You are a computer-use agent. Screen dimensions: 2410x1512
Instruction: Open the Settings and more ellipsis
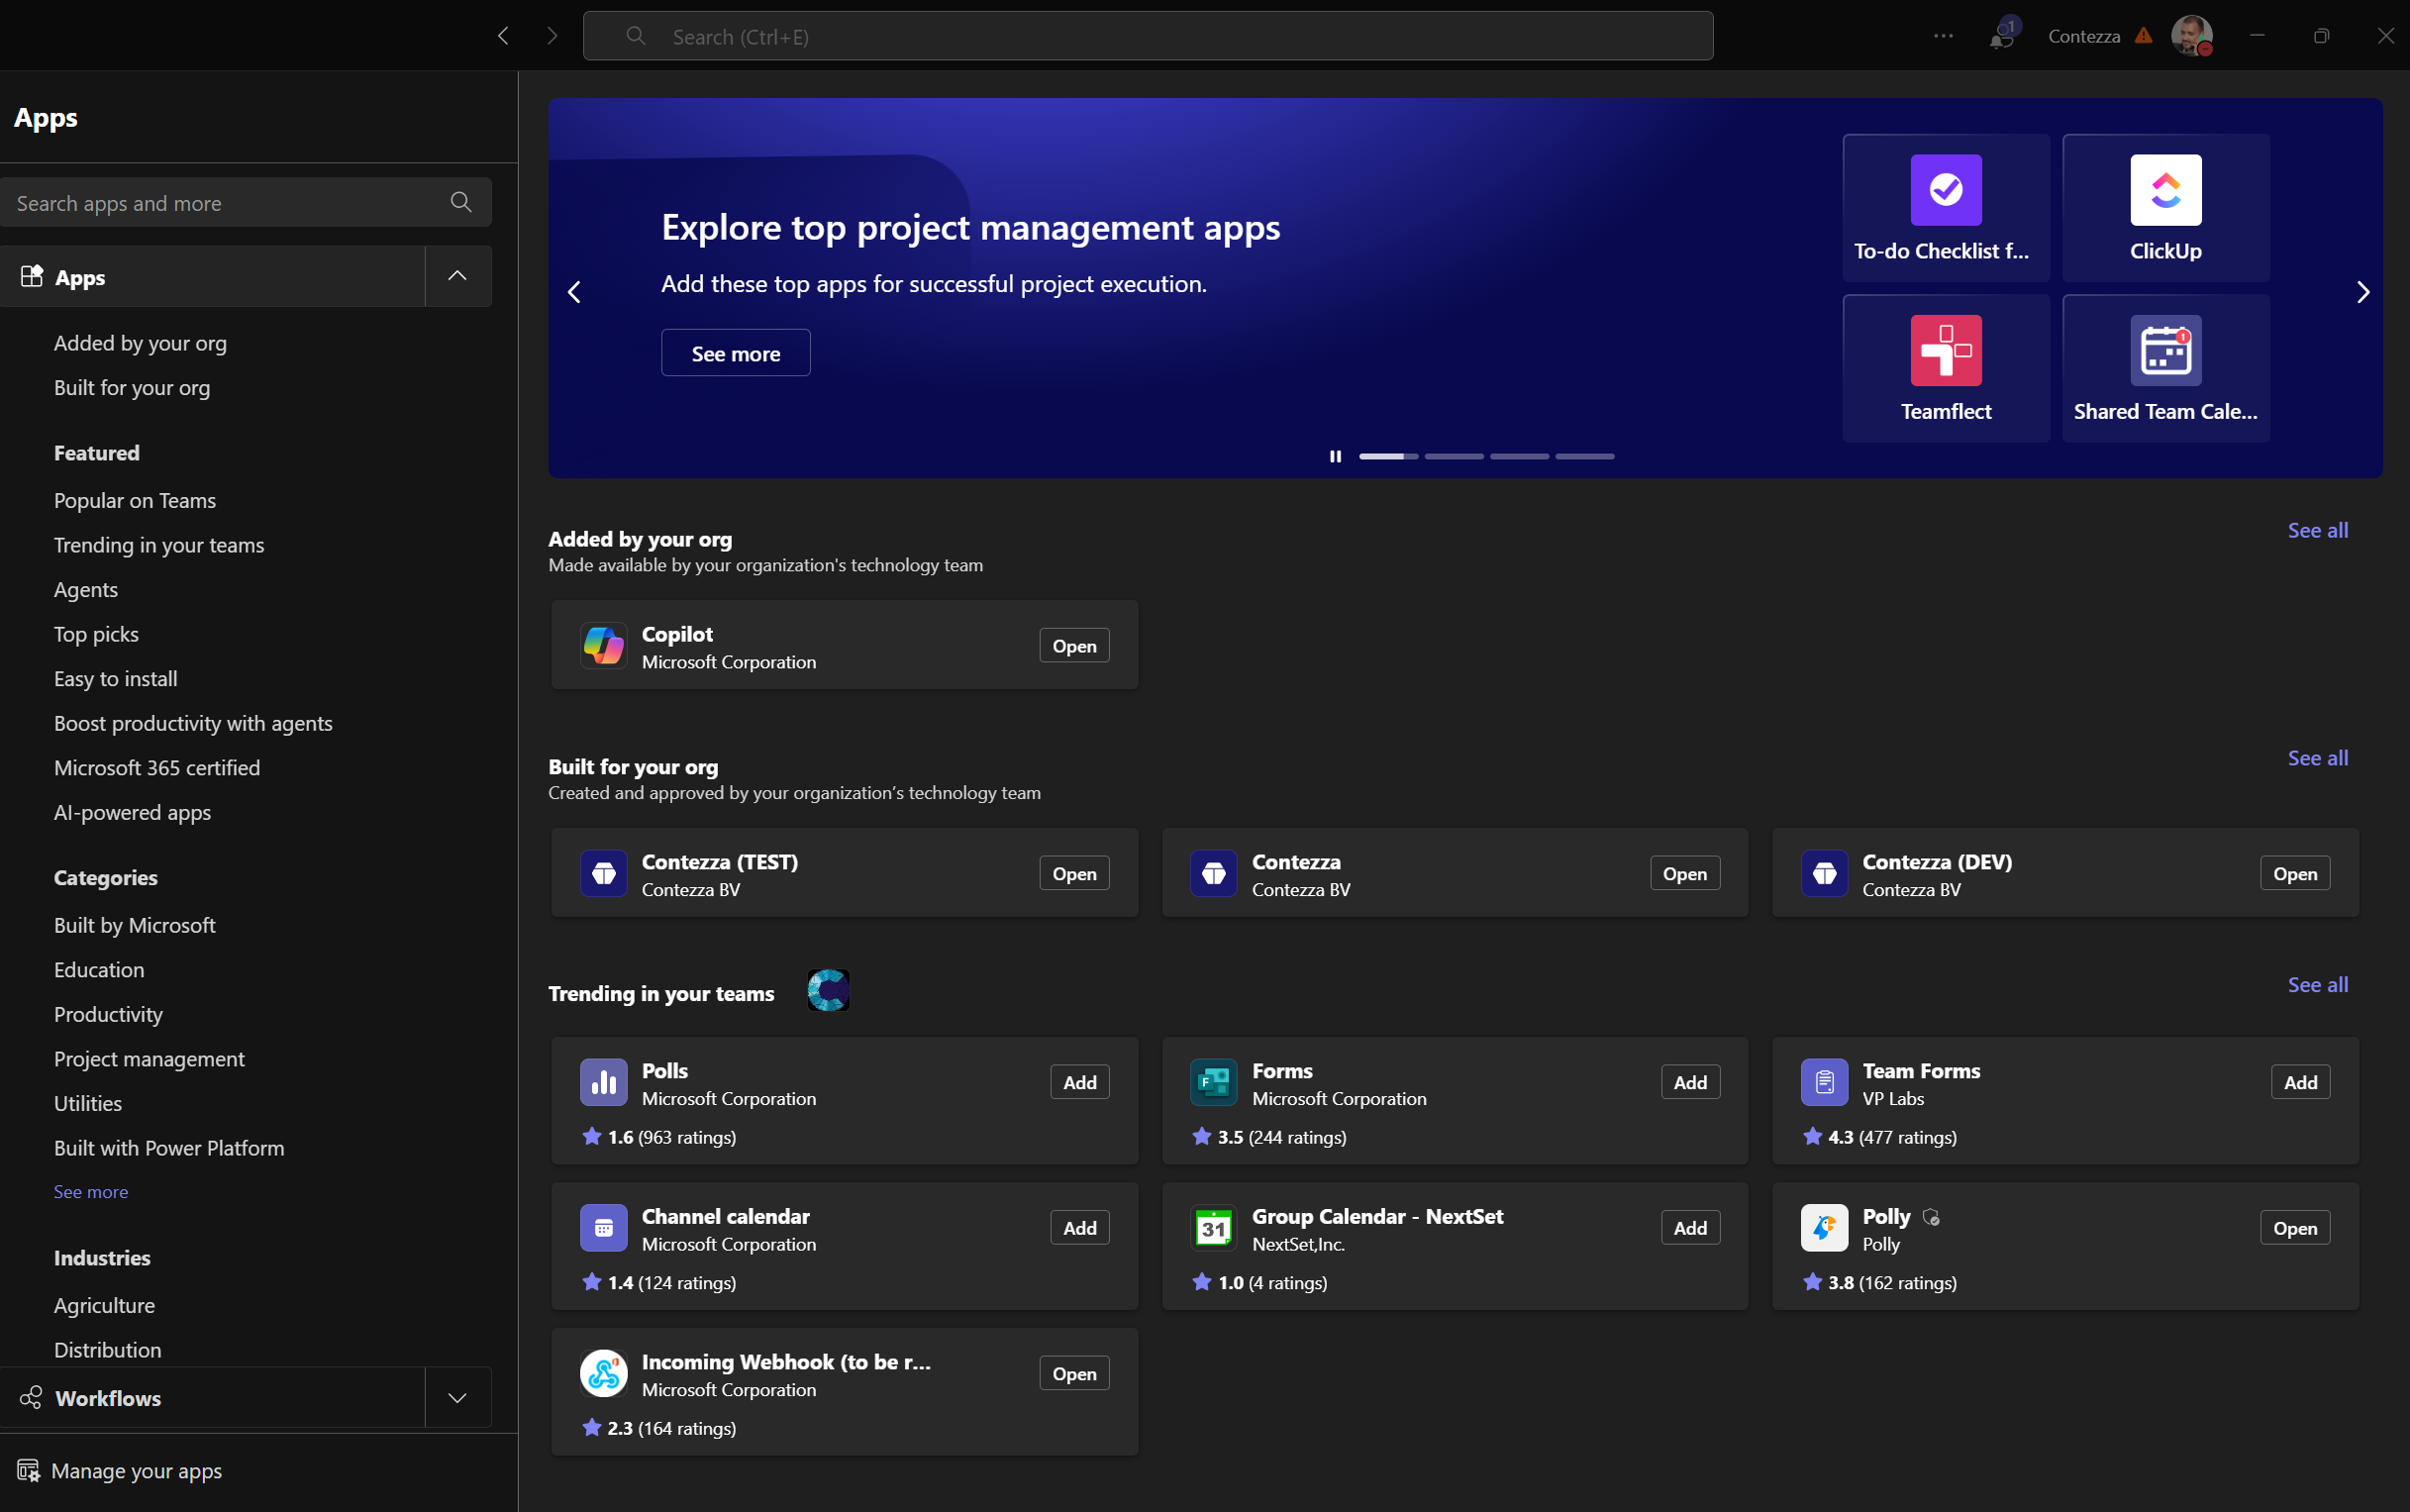[x=1943, y=36]
